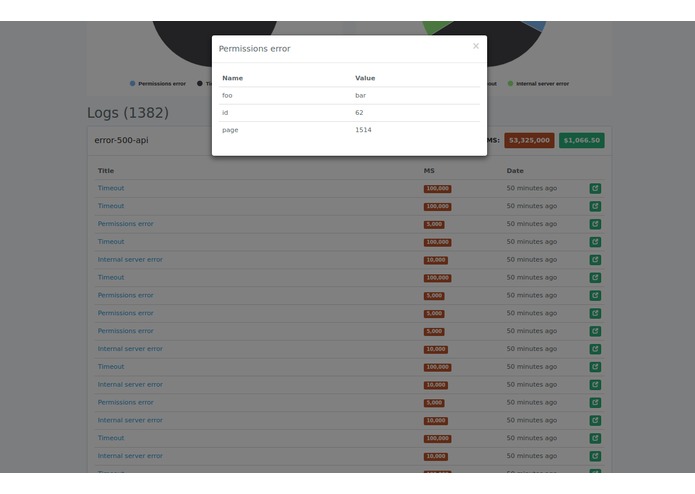Click the 10,000 badge of topmost Internal server error
Viewport: 695px width, 494px height.
tap(436, 260)
